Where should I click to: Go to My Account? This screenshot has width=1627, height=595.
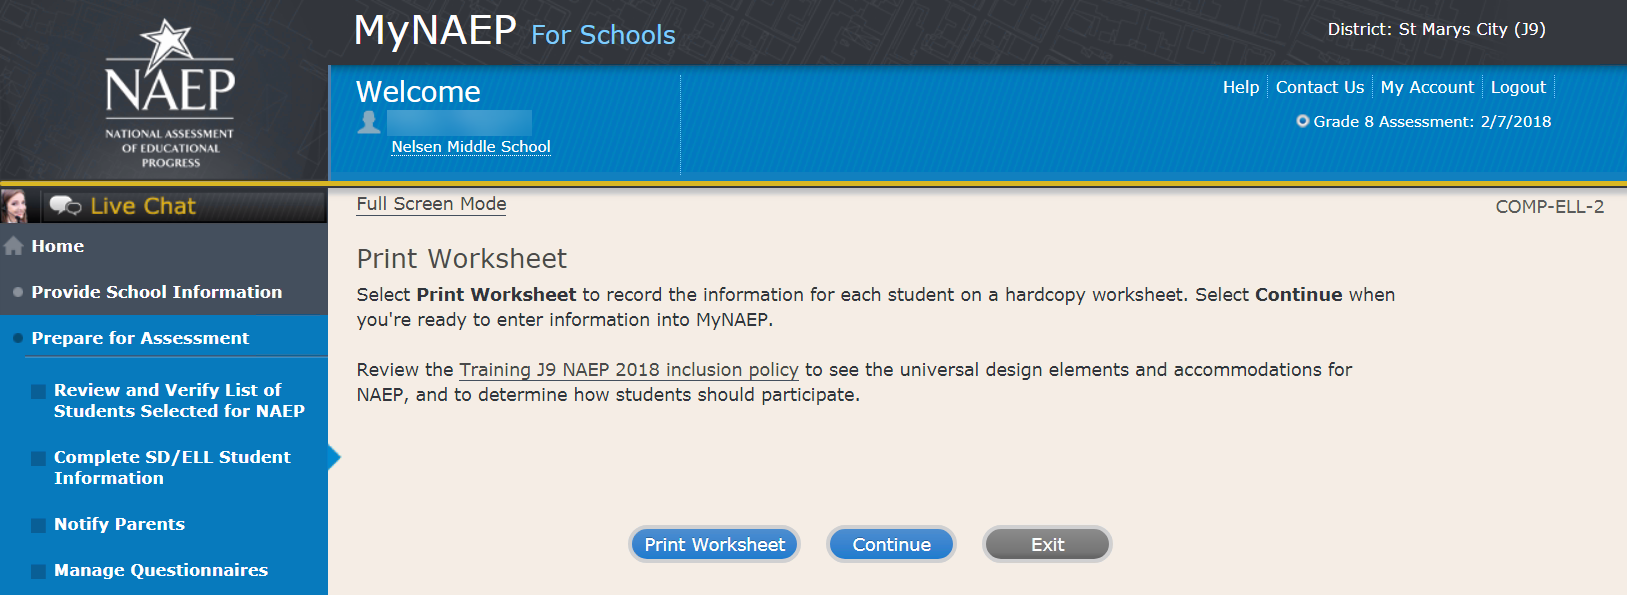click(1427, 87)
